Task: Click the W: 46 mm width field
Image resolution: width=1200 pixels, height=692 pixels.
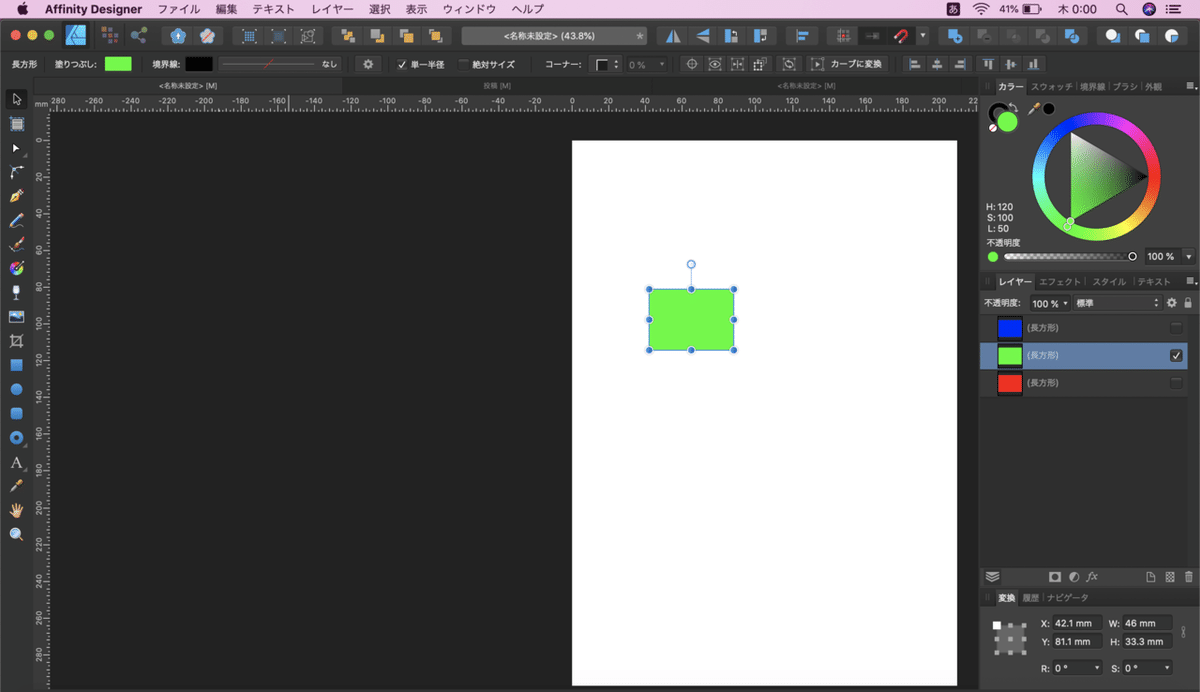Action: 1148,623
